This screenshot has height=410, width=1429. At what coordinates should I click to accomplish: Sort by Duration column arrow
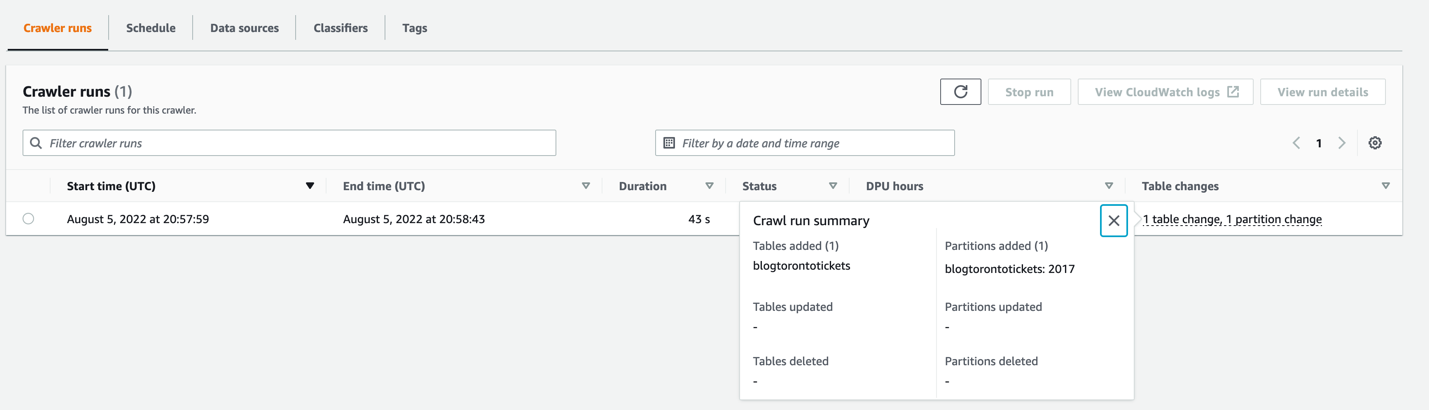(x=709, y=186)
